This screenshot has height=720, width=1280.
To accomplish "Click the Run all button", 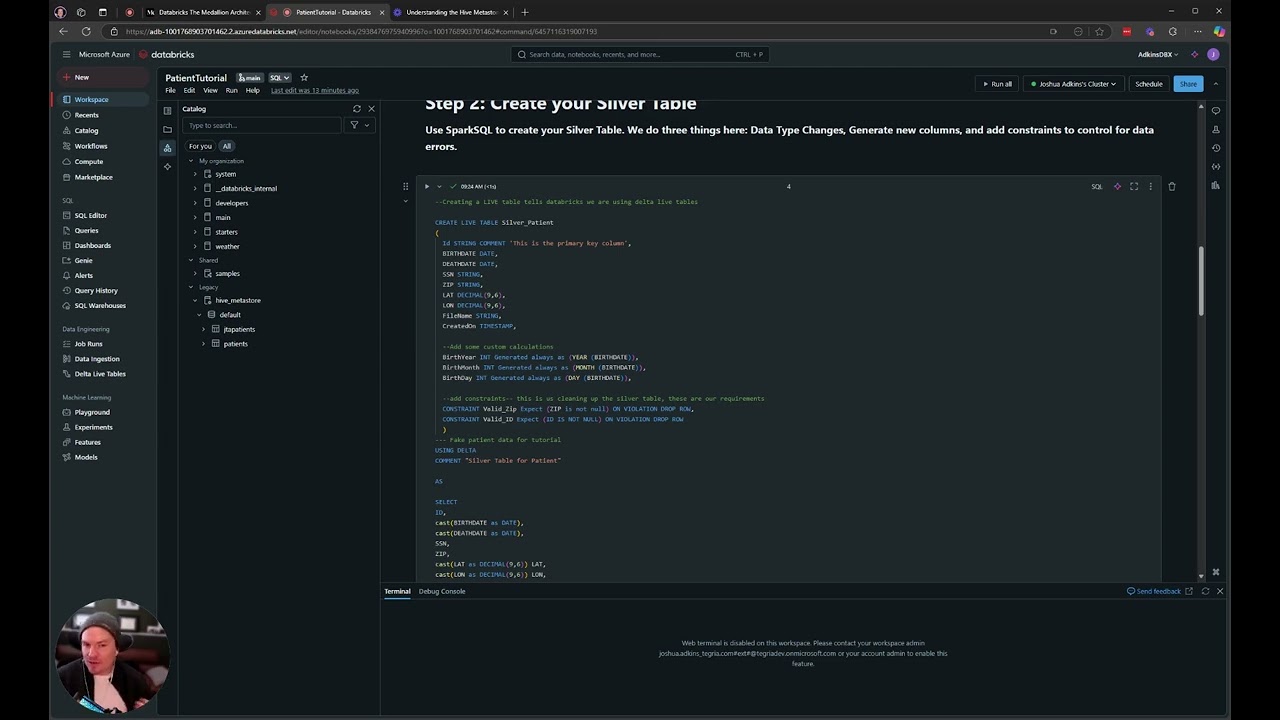I will (997, 84).
